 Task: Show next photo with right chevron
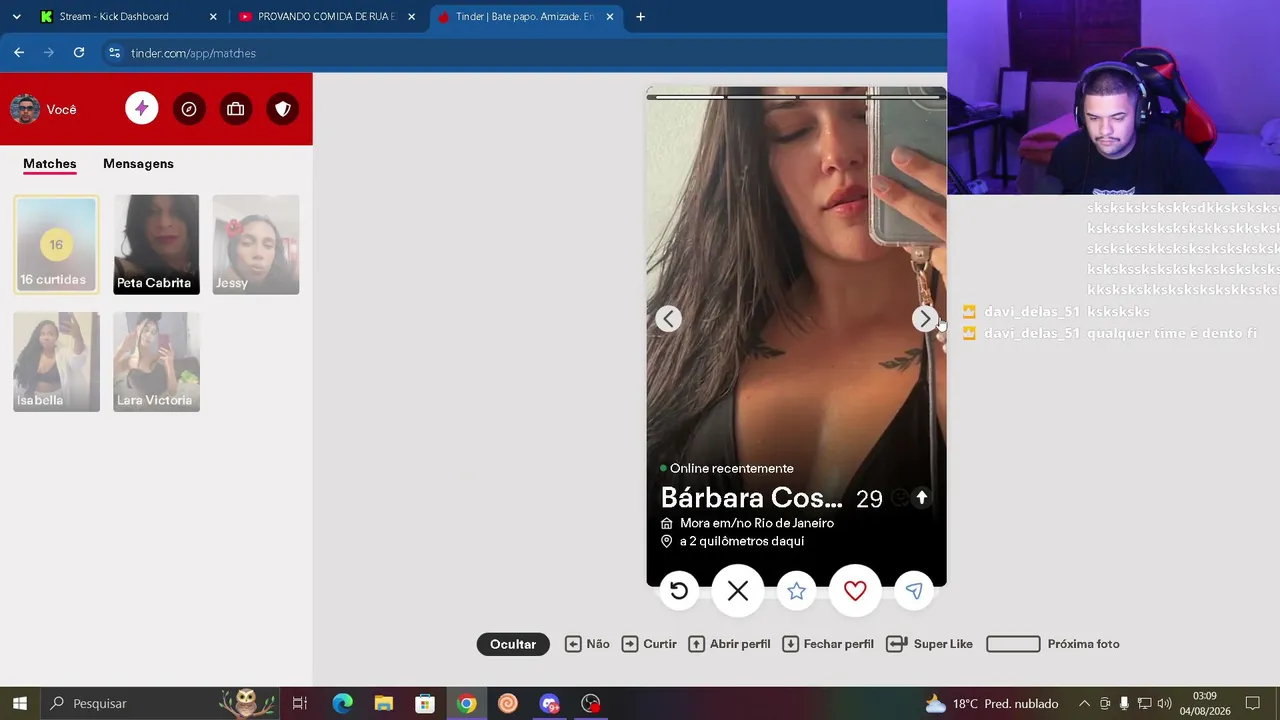pyautogui.click(x=925, y=319)
